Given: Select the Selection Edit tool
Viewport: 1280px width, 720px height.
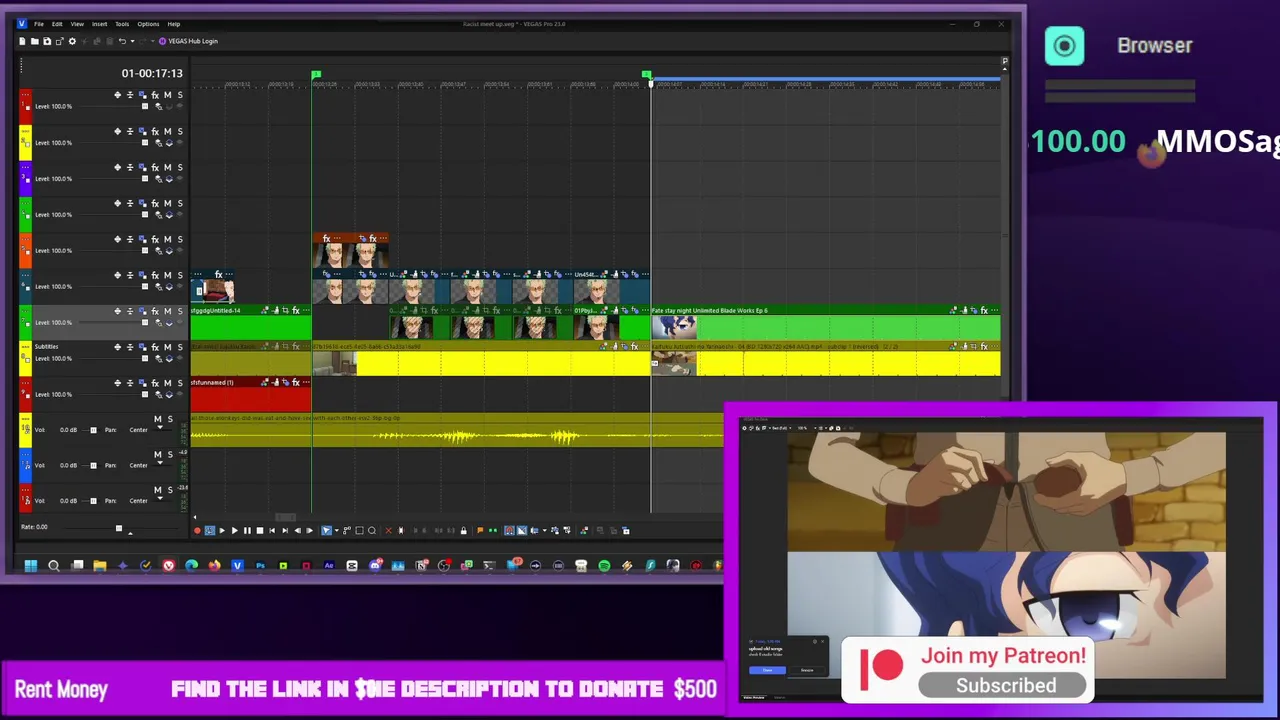Looking at the screenshot, I should pyautogui.click(x=359, y=530).
